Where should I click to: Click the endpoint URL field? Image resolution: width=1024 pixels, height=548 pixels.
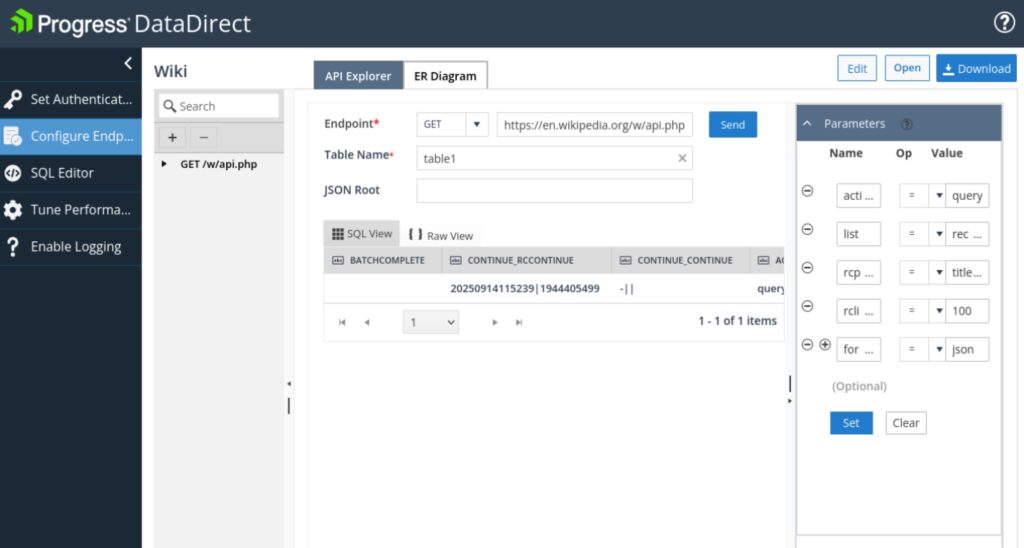point(594,124)
